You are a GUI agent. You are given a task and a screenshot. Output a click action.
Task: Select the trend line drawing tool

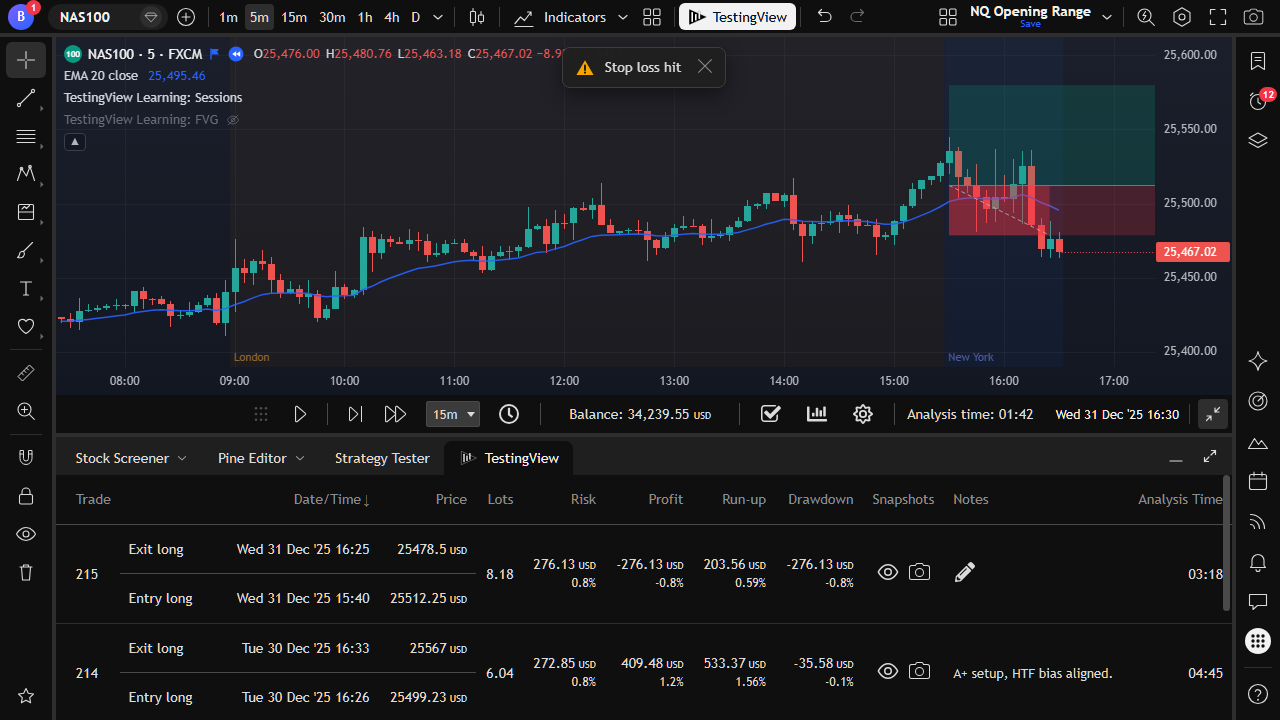click(26, 98)
